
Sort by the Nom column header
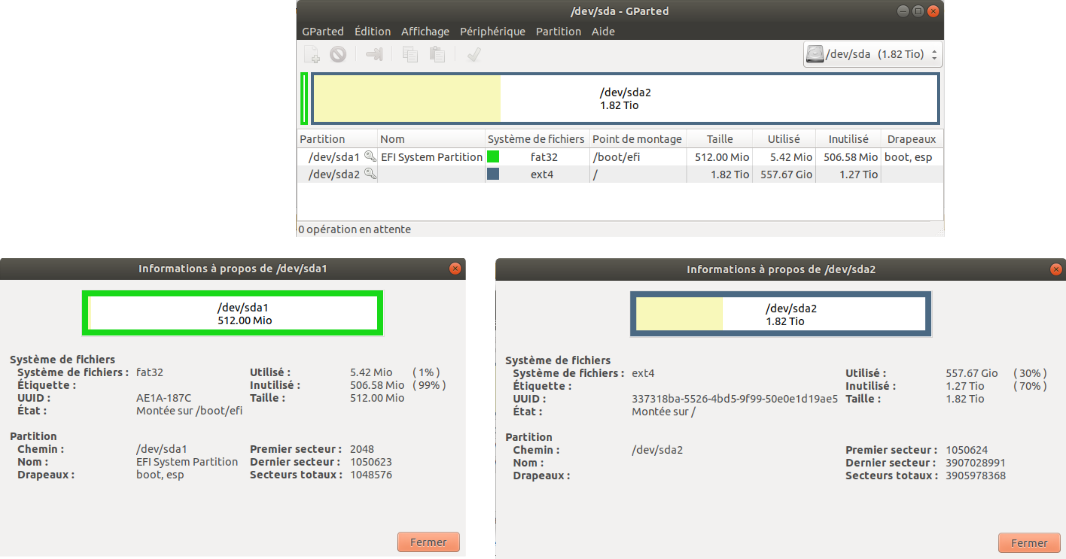point(431,139)
